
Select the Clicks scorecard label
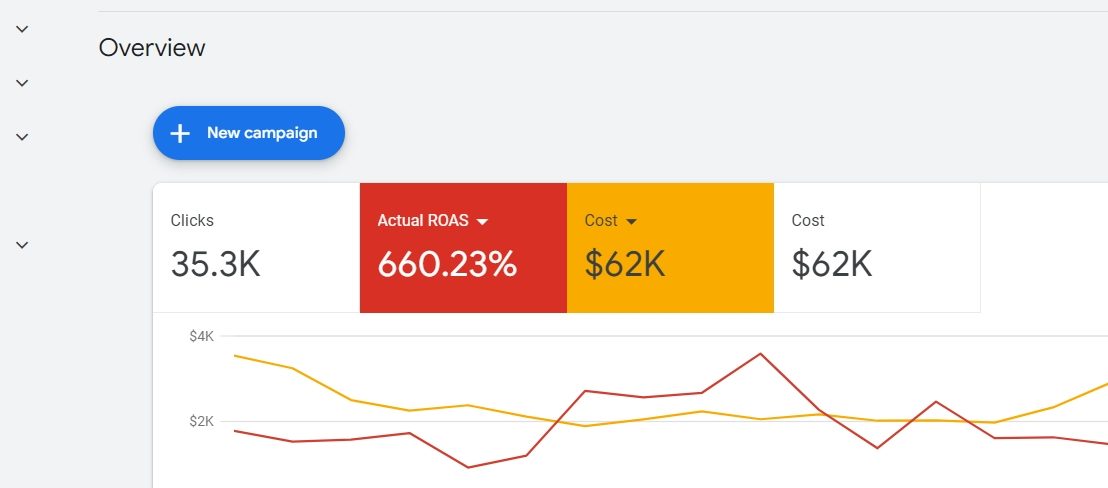coord(192,221)
